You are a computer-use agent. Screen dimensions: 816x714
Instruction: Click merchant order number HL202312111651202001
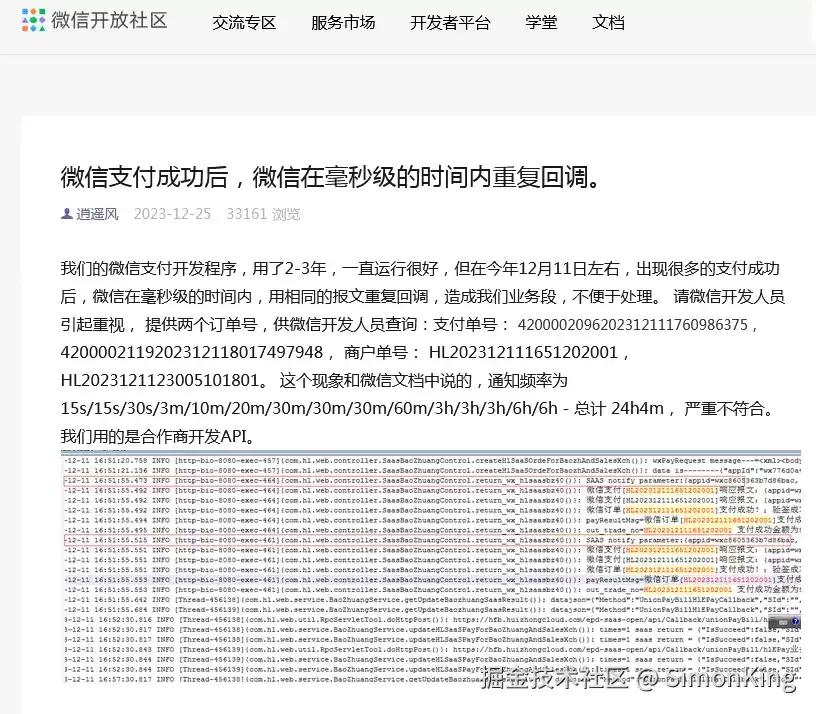(523, 352)
